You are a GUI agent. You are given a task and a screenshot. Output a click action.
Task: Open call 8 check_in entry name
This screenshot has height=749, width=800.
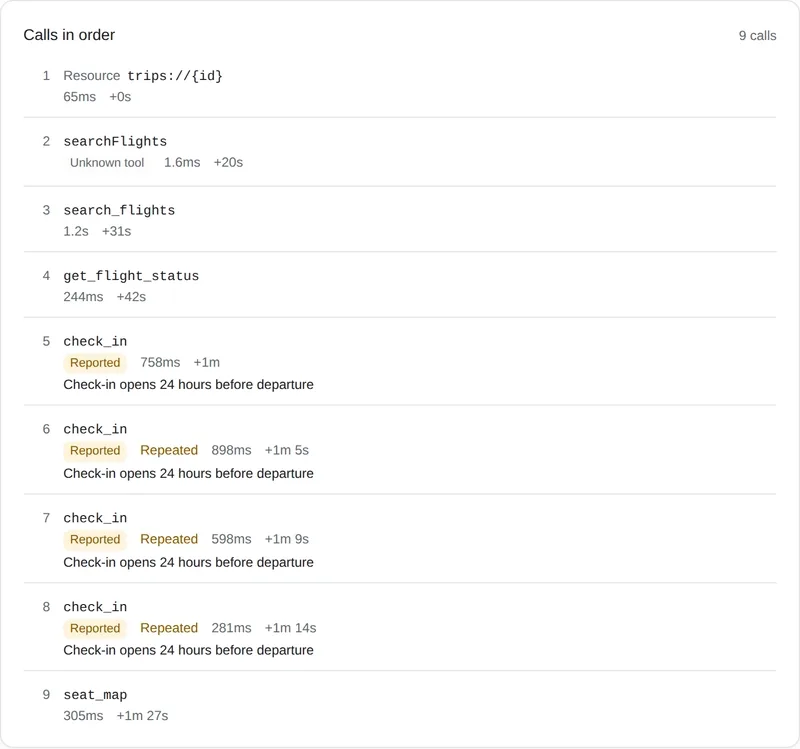point(95,607)
